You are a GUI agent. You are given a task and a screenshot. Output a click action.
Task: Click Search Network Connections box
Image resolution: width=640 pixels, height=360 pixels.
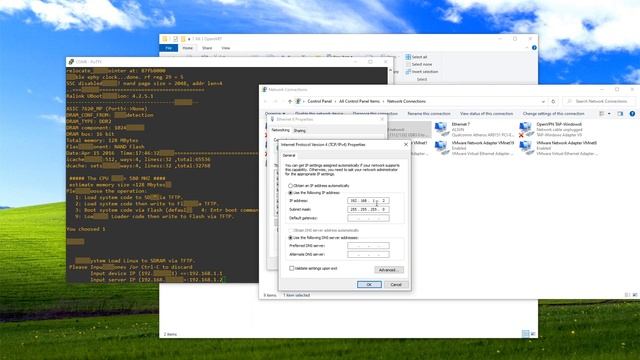(599, 101)
